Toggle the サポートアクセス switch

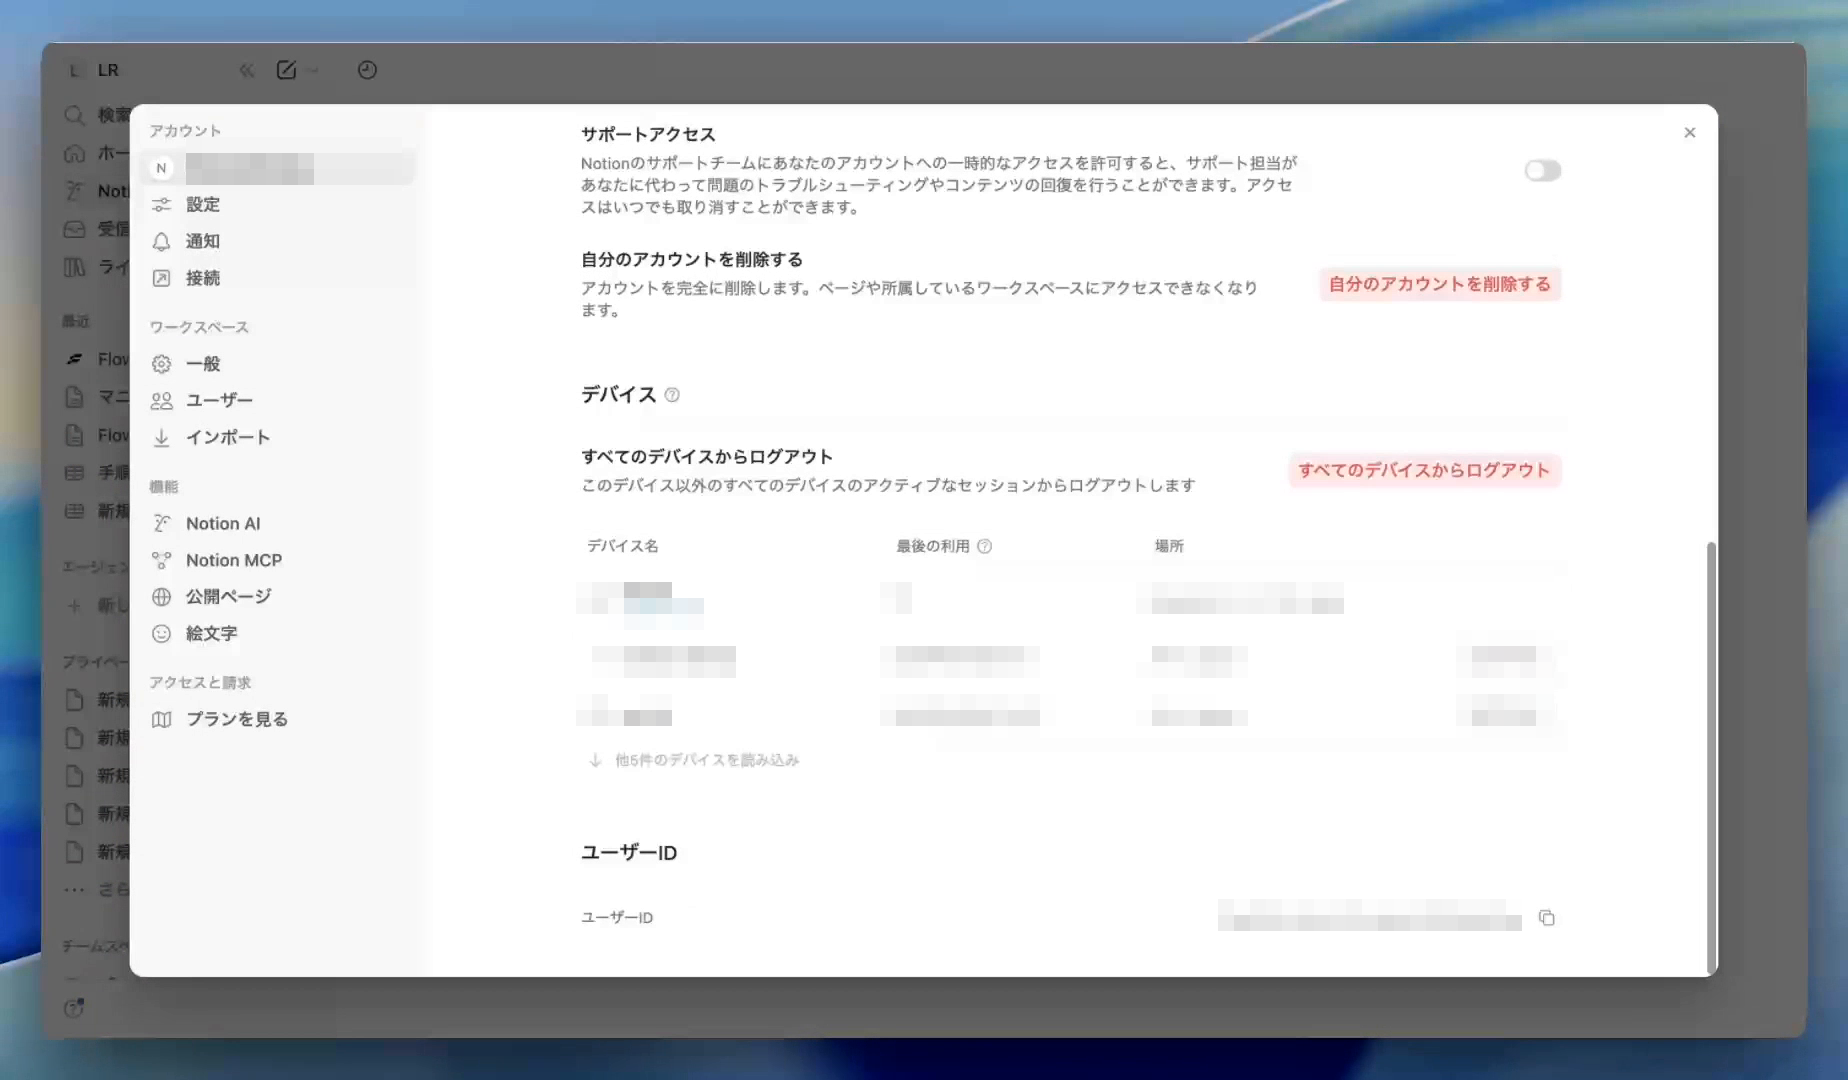(1542, 171)
